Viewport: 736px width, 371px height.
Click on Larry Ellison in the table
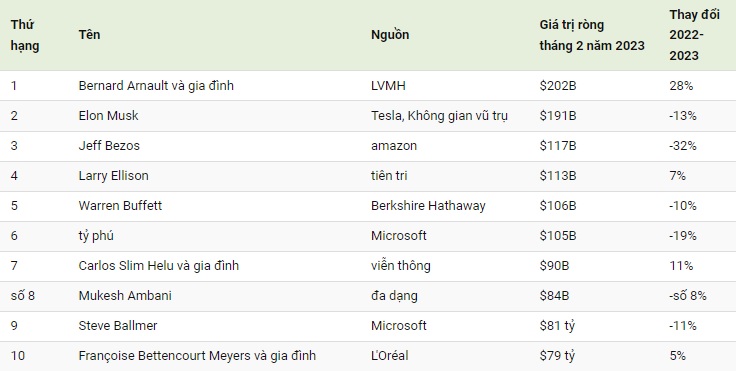113,176
